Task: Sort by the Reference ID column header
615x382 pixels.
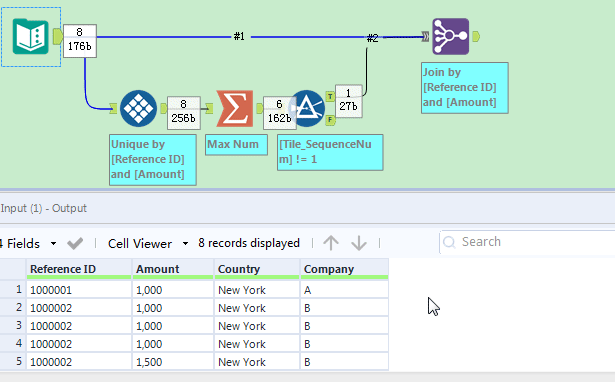Action: (x=78, y=269)
